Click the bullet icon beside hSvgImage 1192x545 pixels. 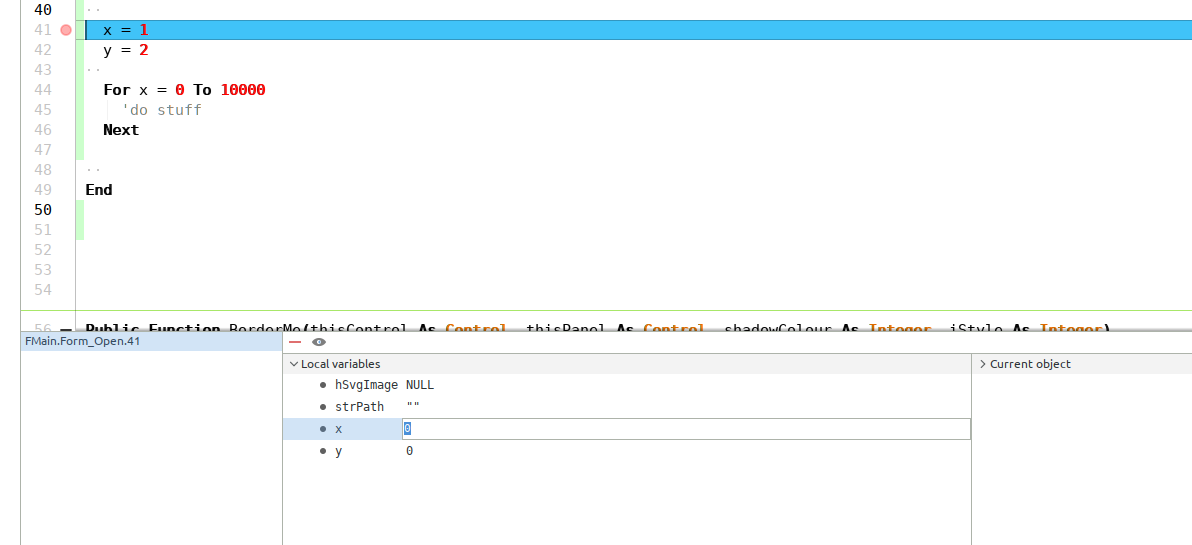click(x=322, y=385)
